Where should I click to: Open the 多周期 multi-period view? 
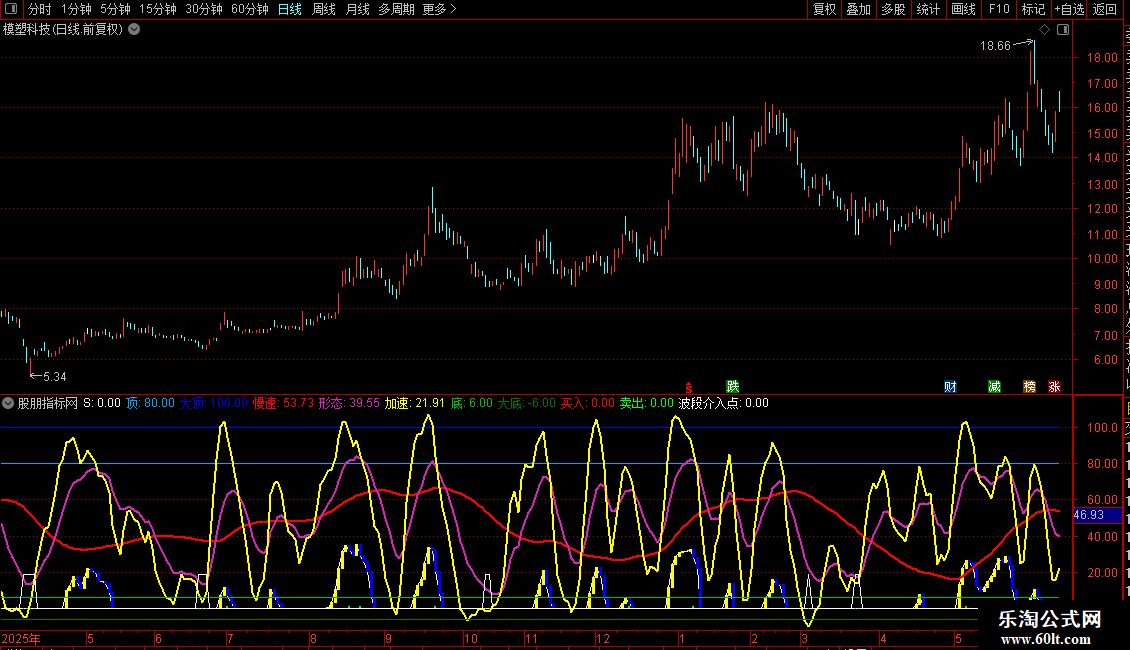(x=396, y=9)
